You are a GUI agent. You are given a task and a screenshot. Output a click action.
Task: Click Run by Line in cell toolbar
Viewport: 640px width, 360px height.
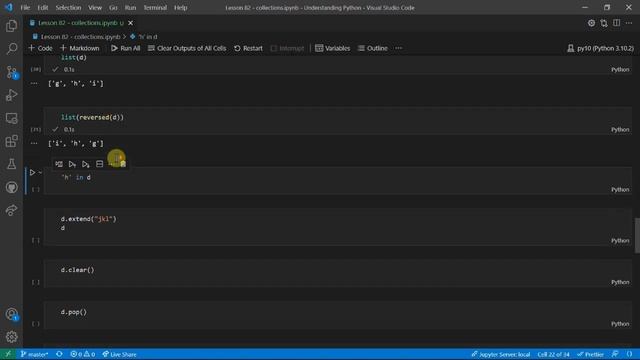(x=59, y=164)
